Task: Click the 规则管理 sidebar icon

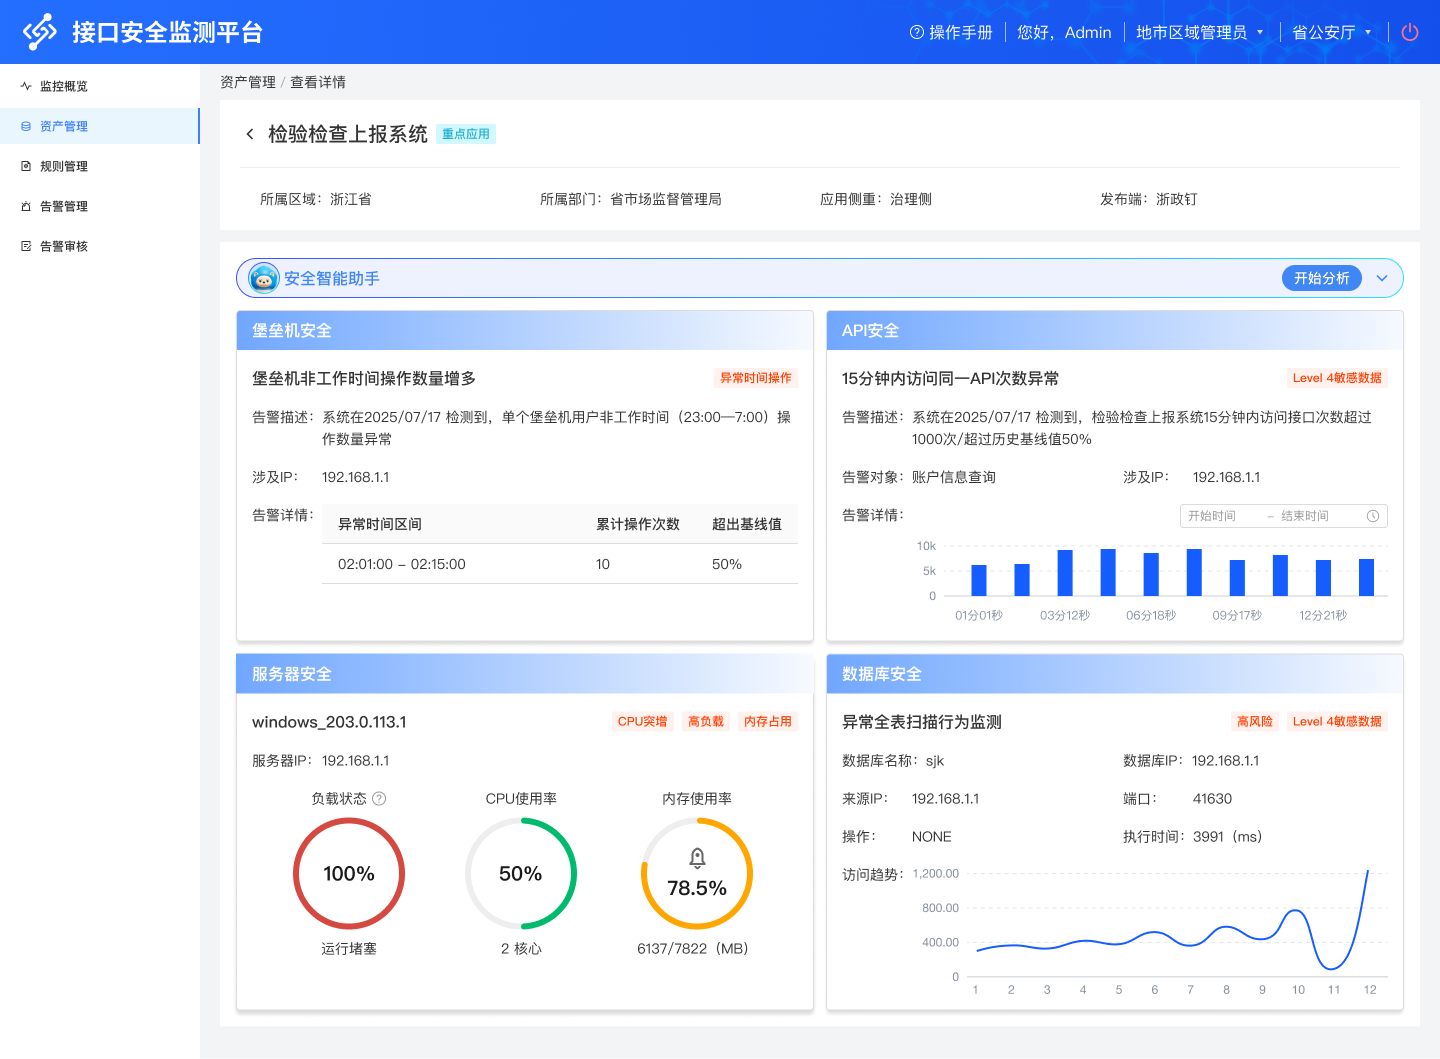Action: coord(26,166)
